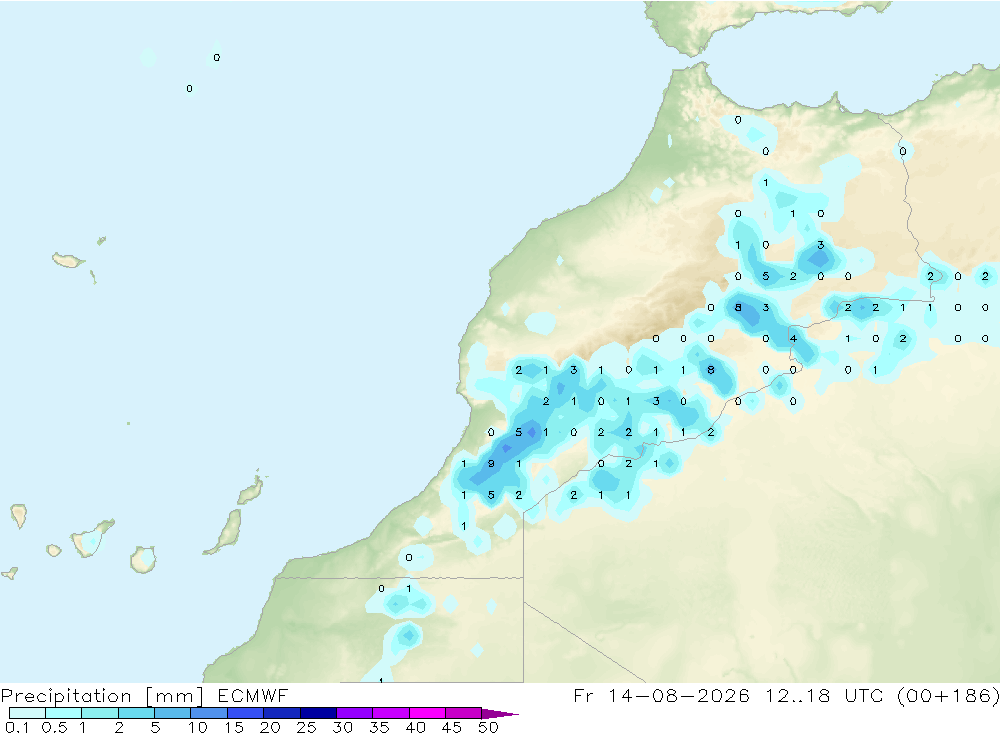1000x733 pixels.
Task: Click the legend label 0.1
Action: click(x=18, y=727)
